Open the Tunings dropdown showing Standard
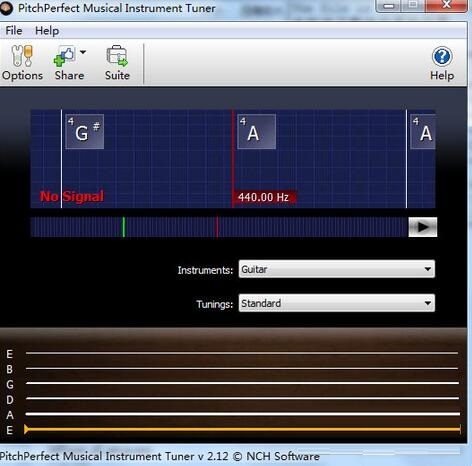The height and width of the screenshot is (466, 472). [x=337, y=303]
